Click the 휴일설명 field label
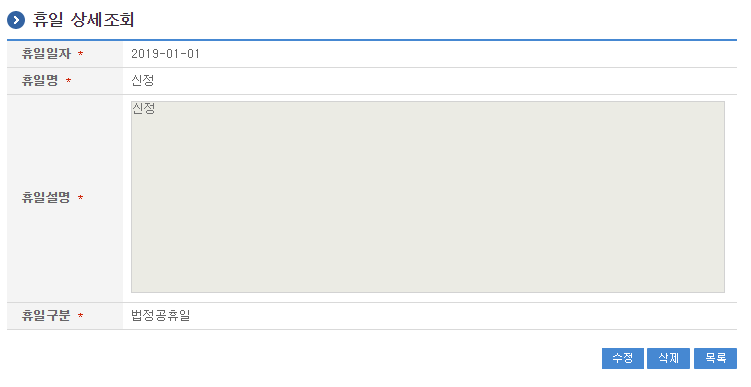Screen dimensions: 751x387 coord(46,197)
